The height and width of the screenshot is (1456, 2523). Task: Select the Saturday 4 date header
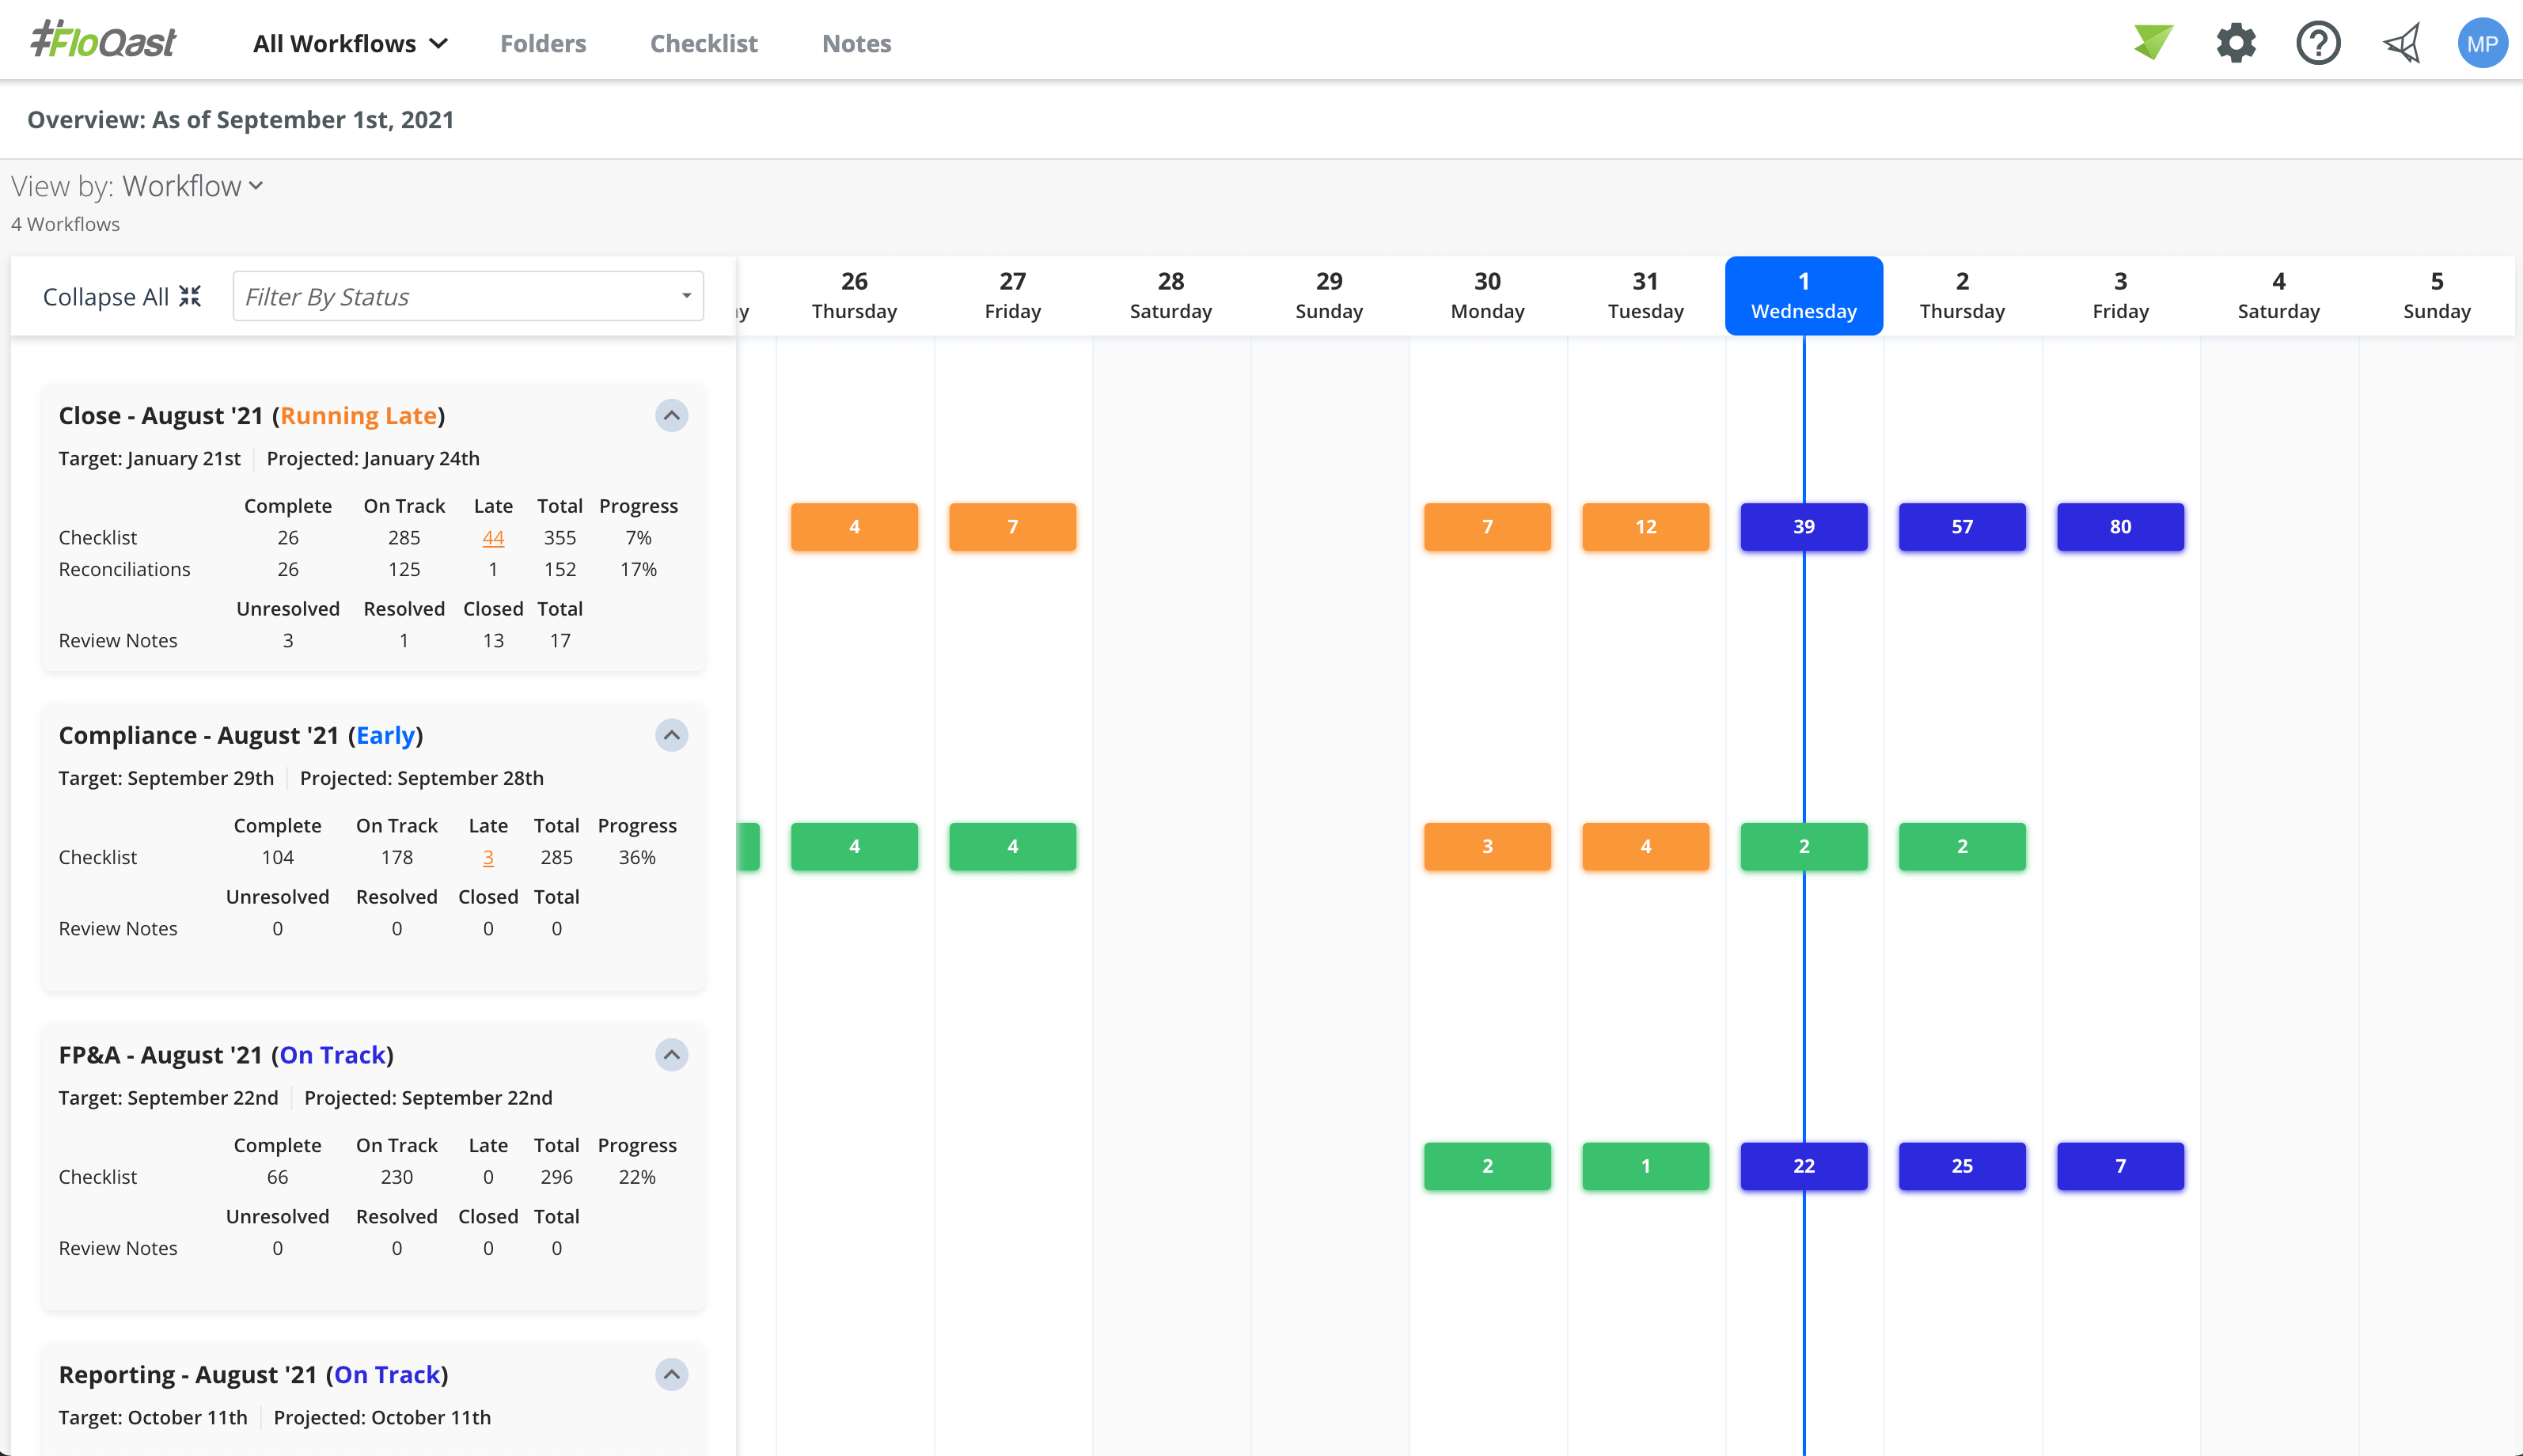pyautogui.click(x=2279, y=296)
